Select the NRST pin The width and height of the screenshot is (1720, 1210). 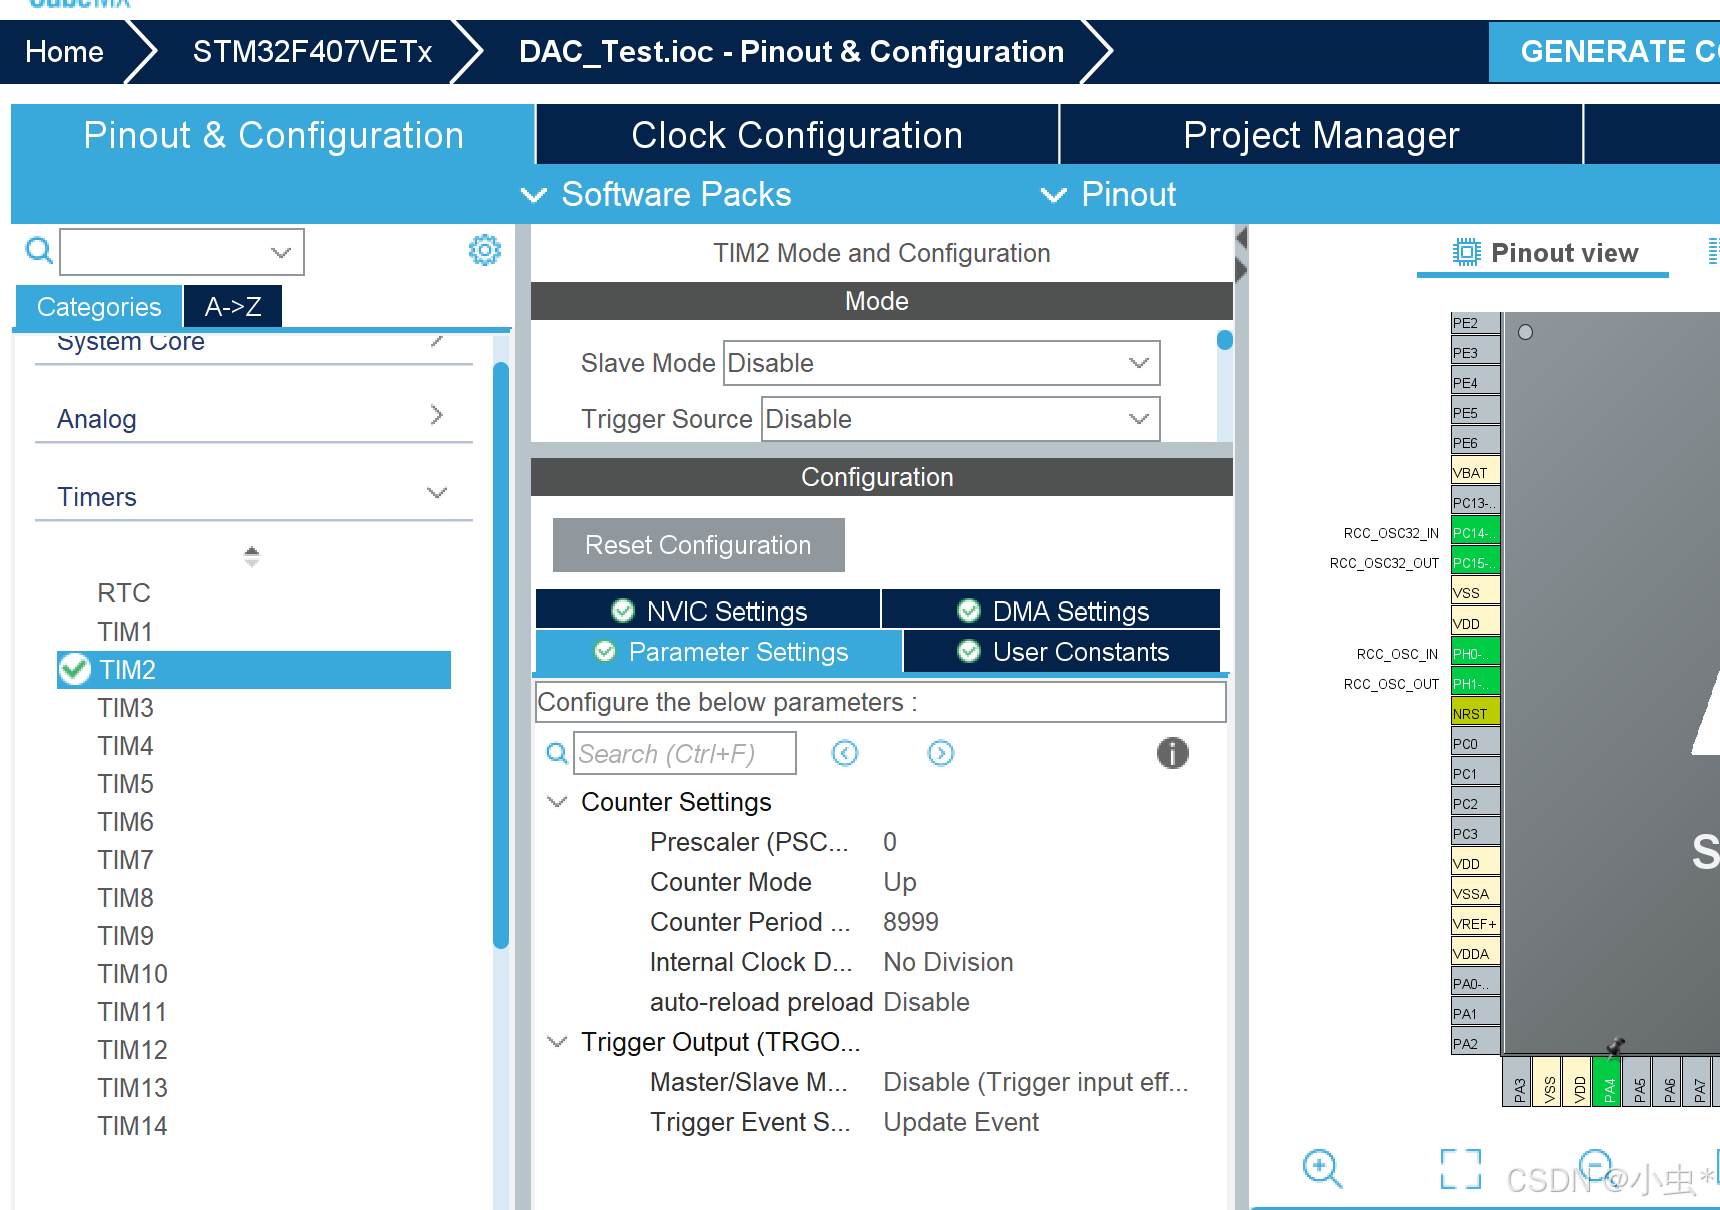click(x=1475, y=714)
